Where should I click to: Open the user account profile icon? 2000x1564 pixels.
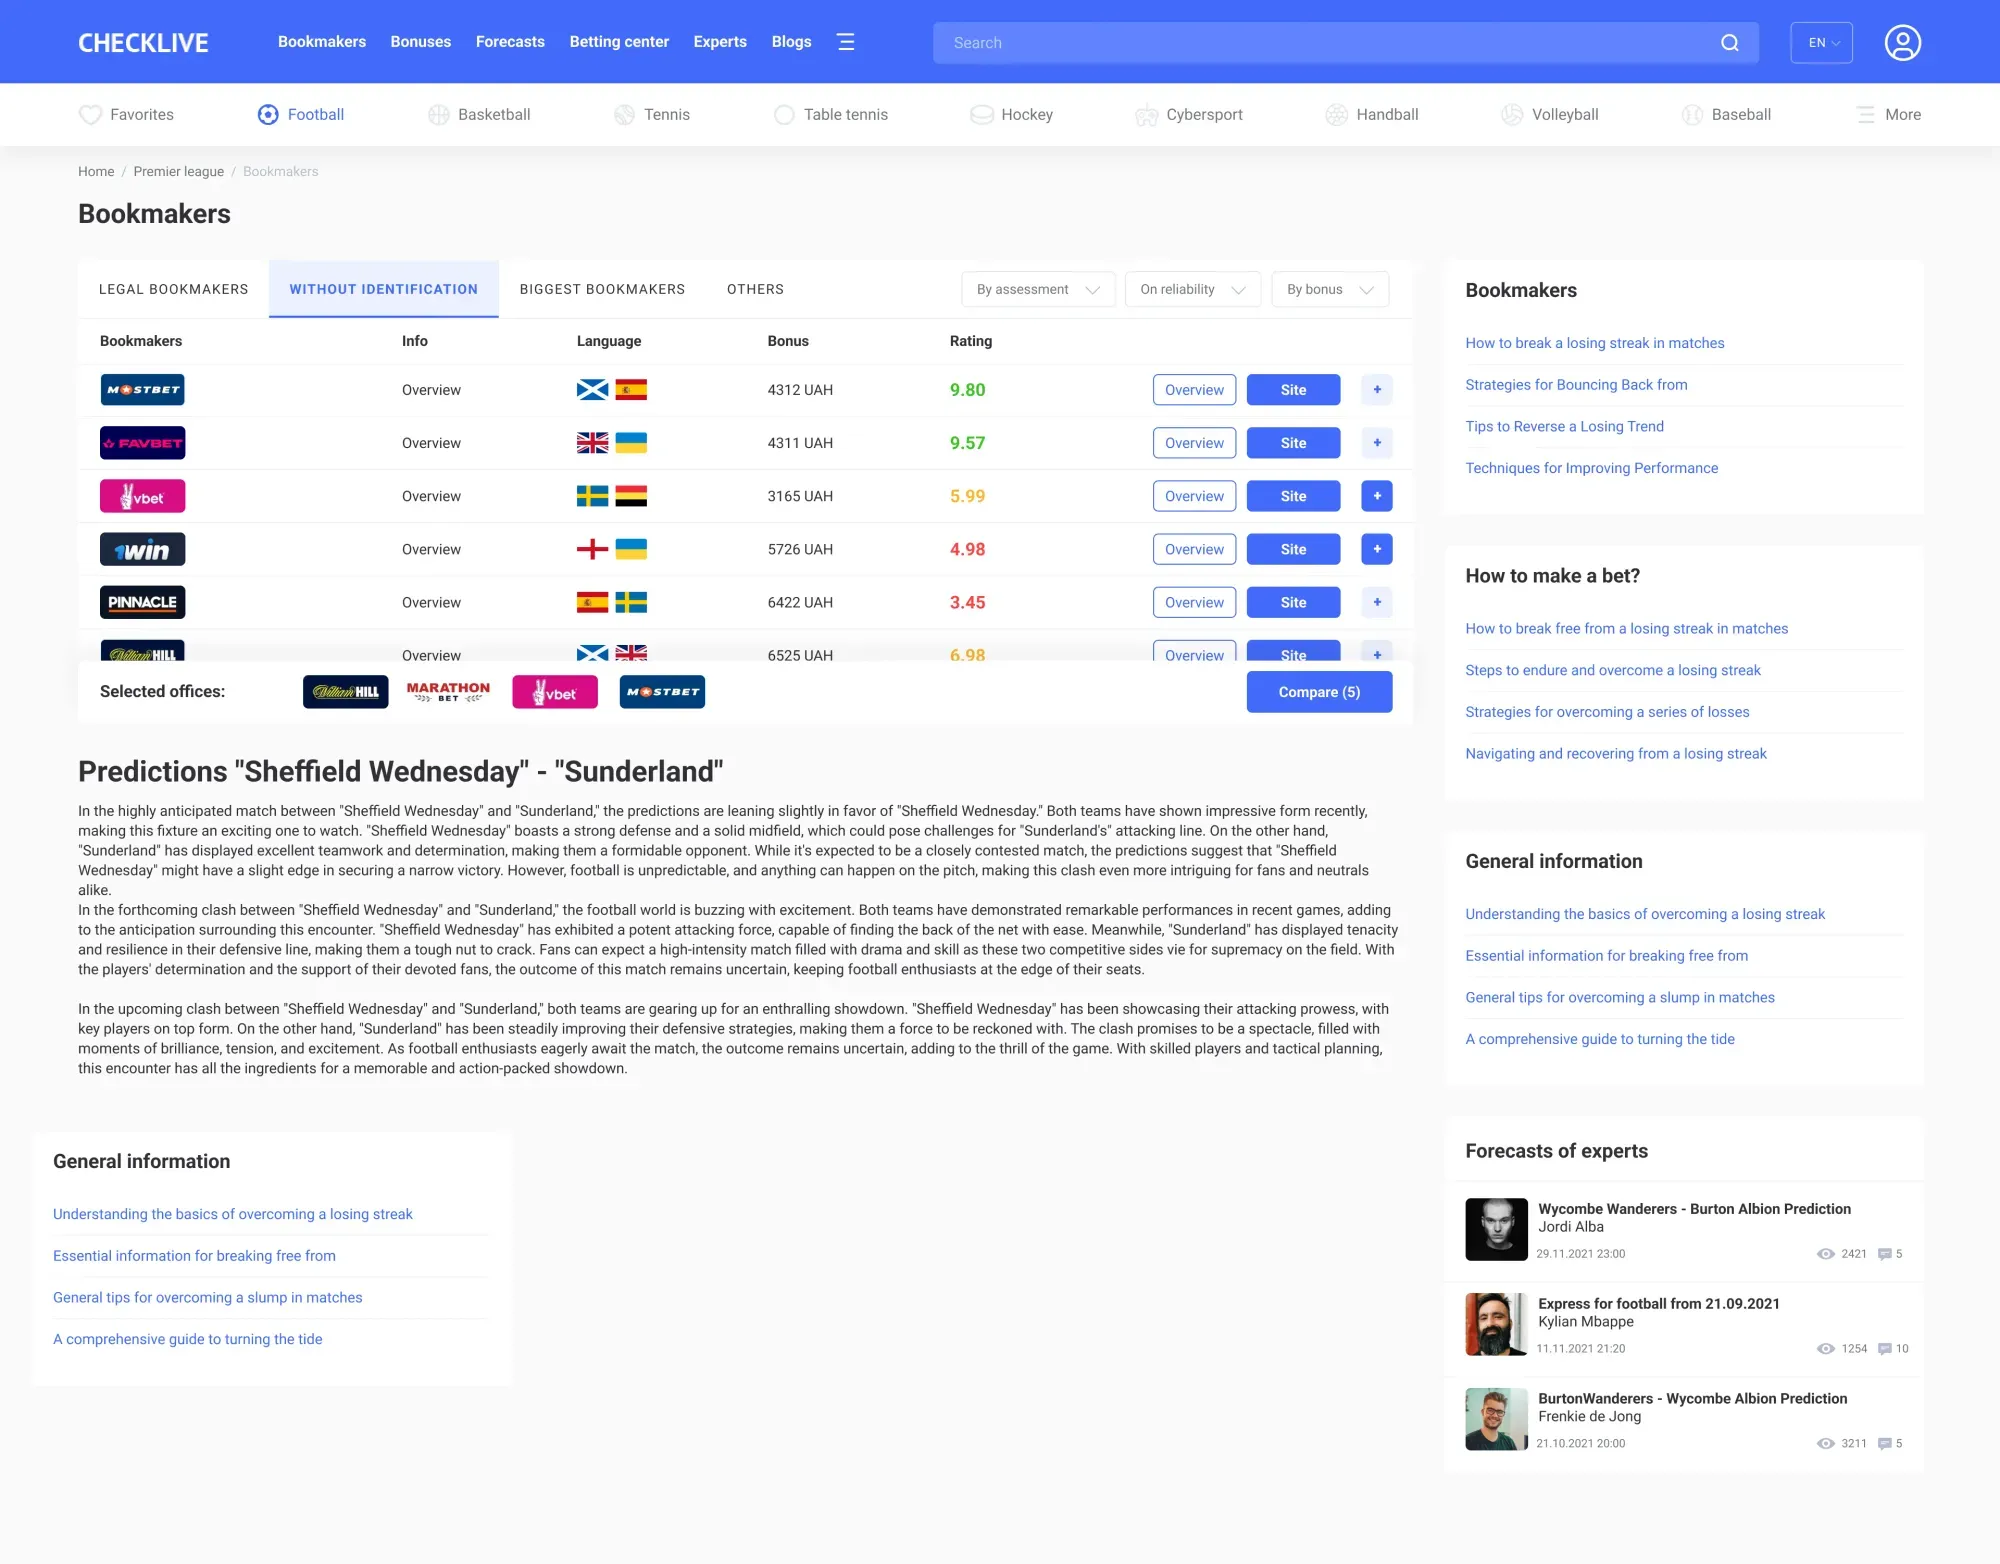point(1903,42)
